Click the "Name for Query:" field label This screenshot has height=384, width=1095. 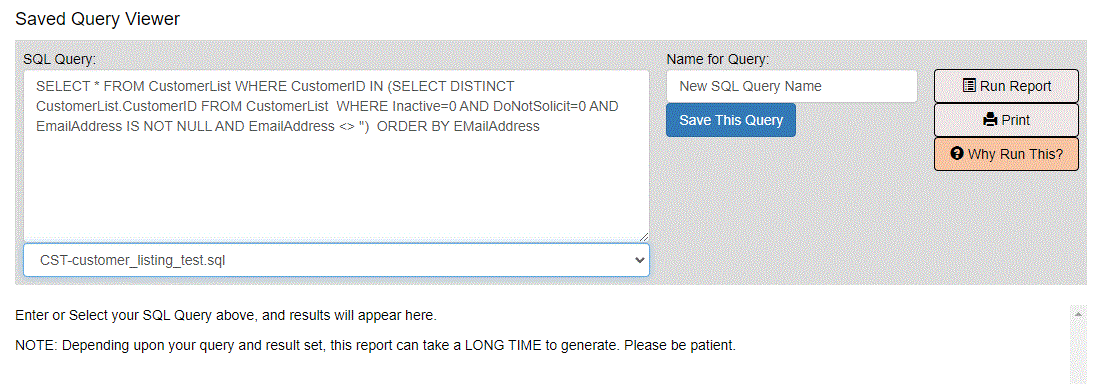click(x=718, y=59)
